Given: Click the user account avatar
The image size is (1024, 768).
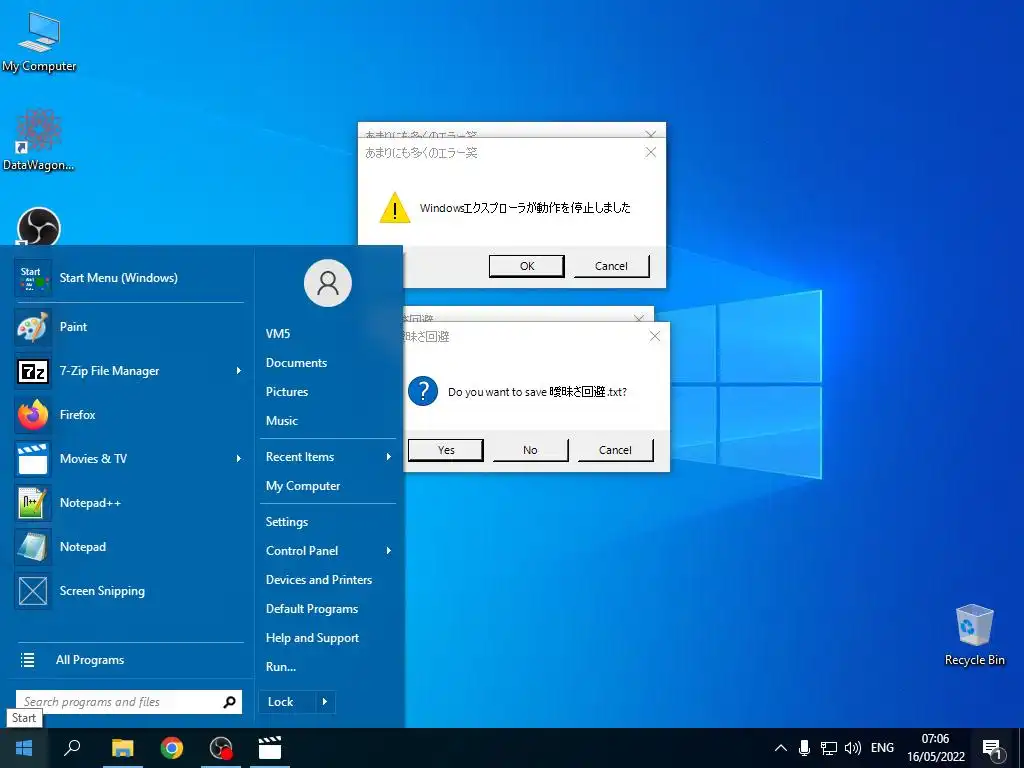Looking at the screenshot, I should [x=328, y=283].
